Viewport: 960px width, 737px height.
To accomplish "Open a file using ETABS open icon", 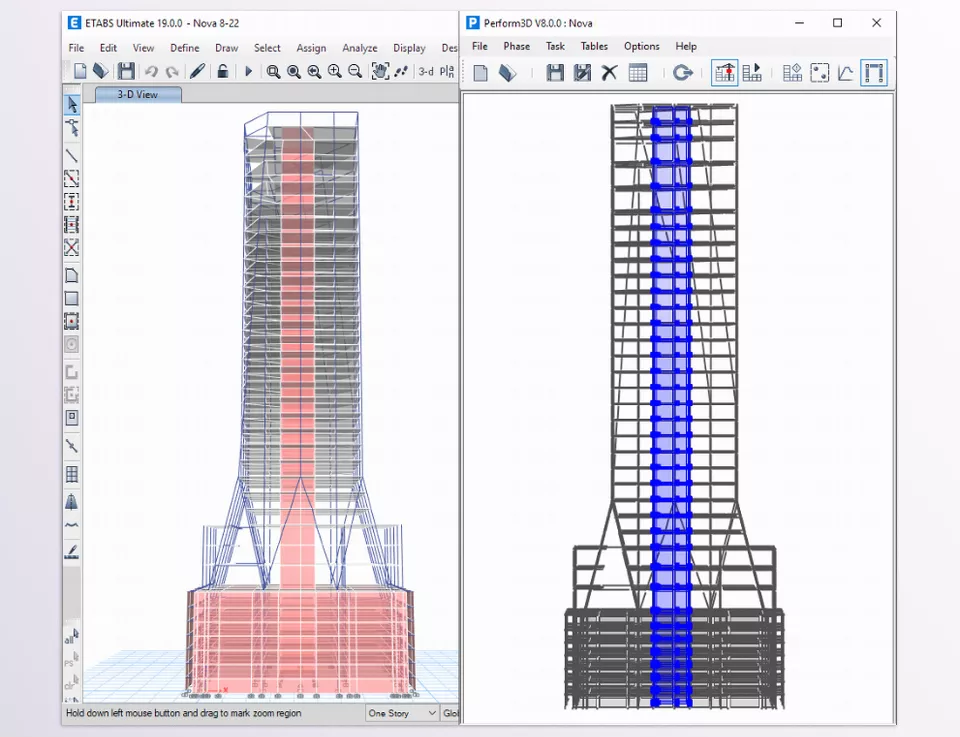I will tap(100, 71).
